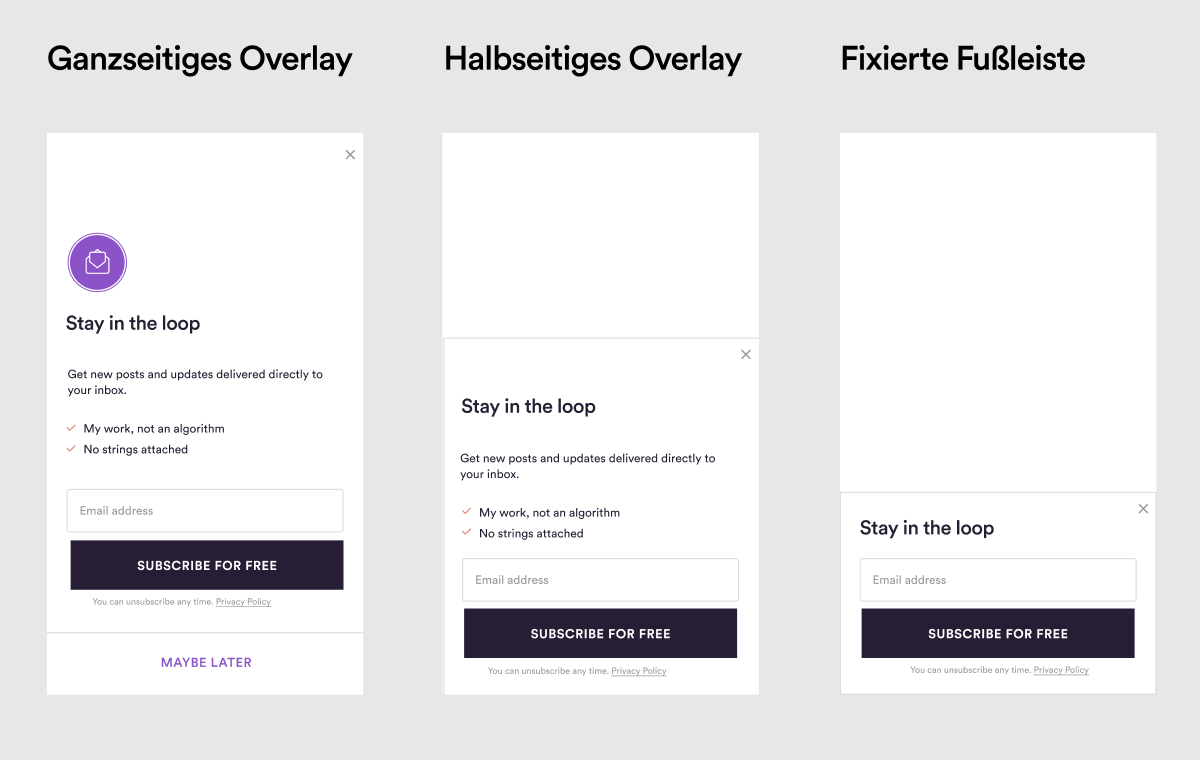Click the checkmark beside "My work, not an algorithm" in Halbseitiges Overlay
This screenshot has width=1200, height=760.
[466, 512]
